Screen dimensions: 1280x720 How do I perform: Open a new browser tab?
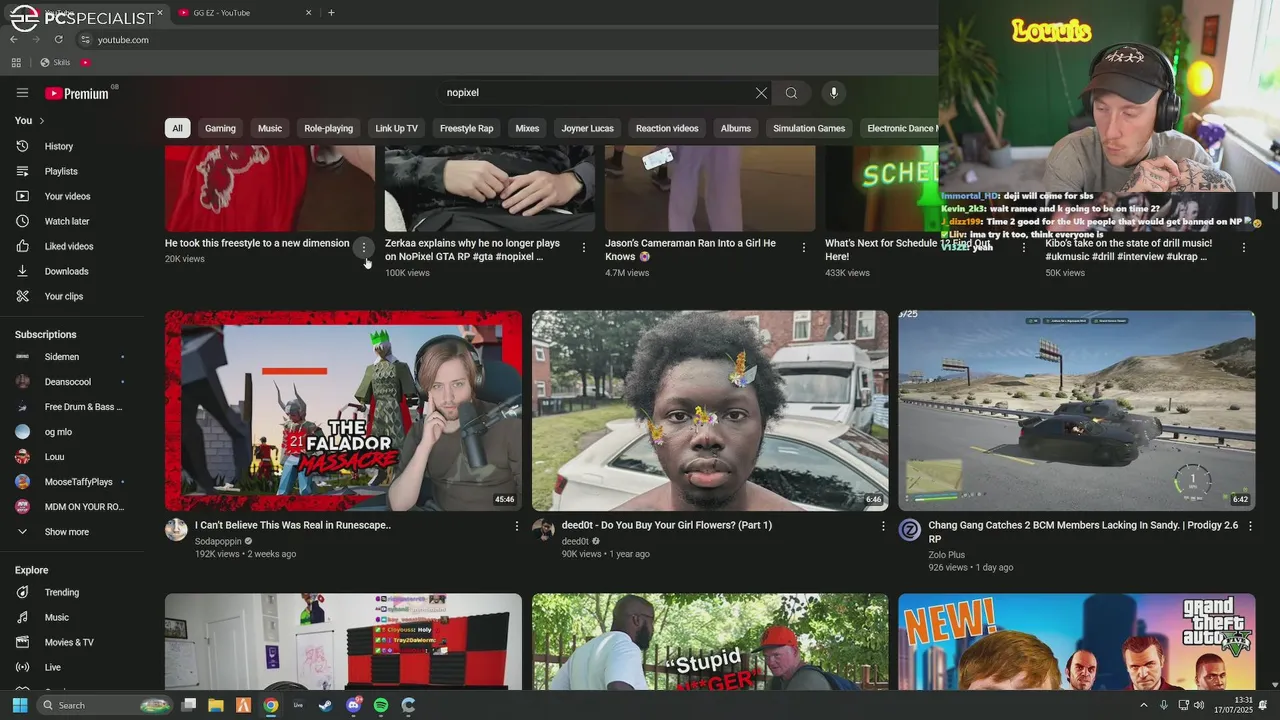click(331, 13)
